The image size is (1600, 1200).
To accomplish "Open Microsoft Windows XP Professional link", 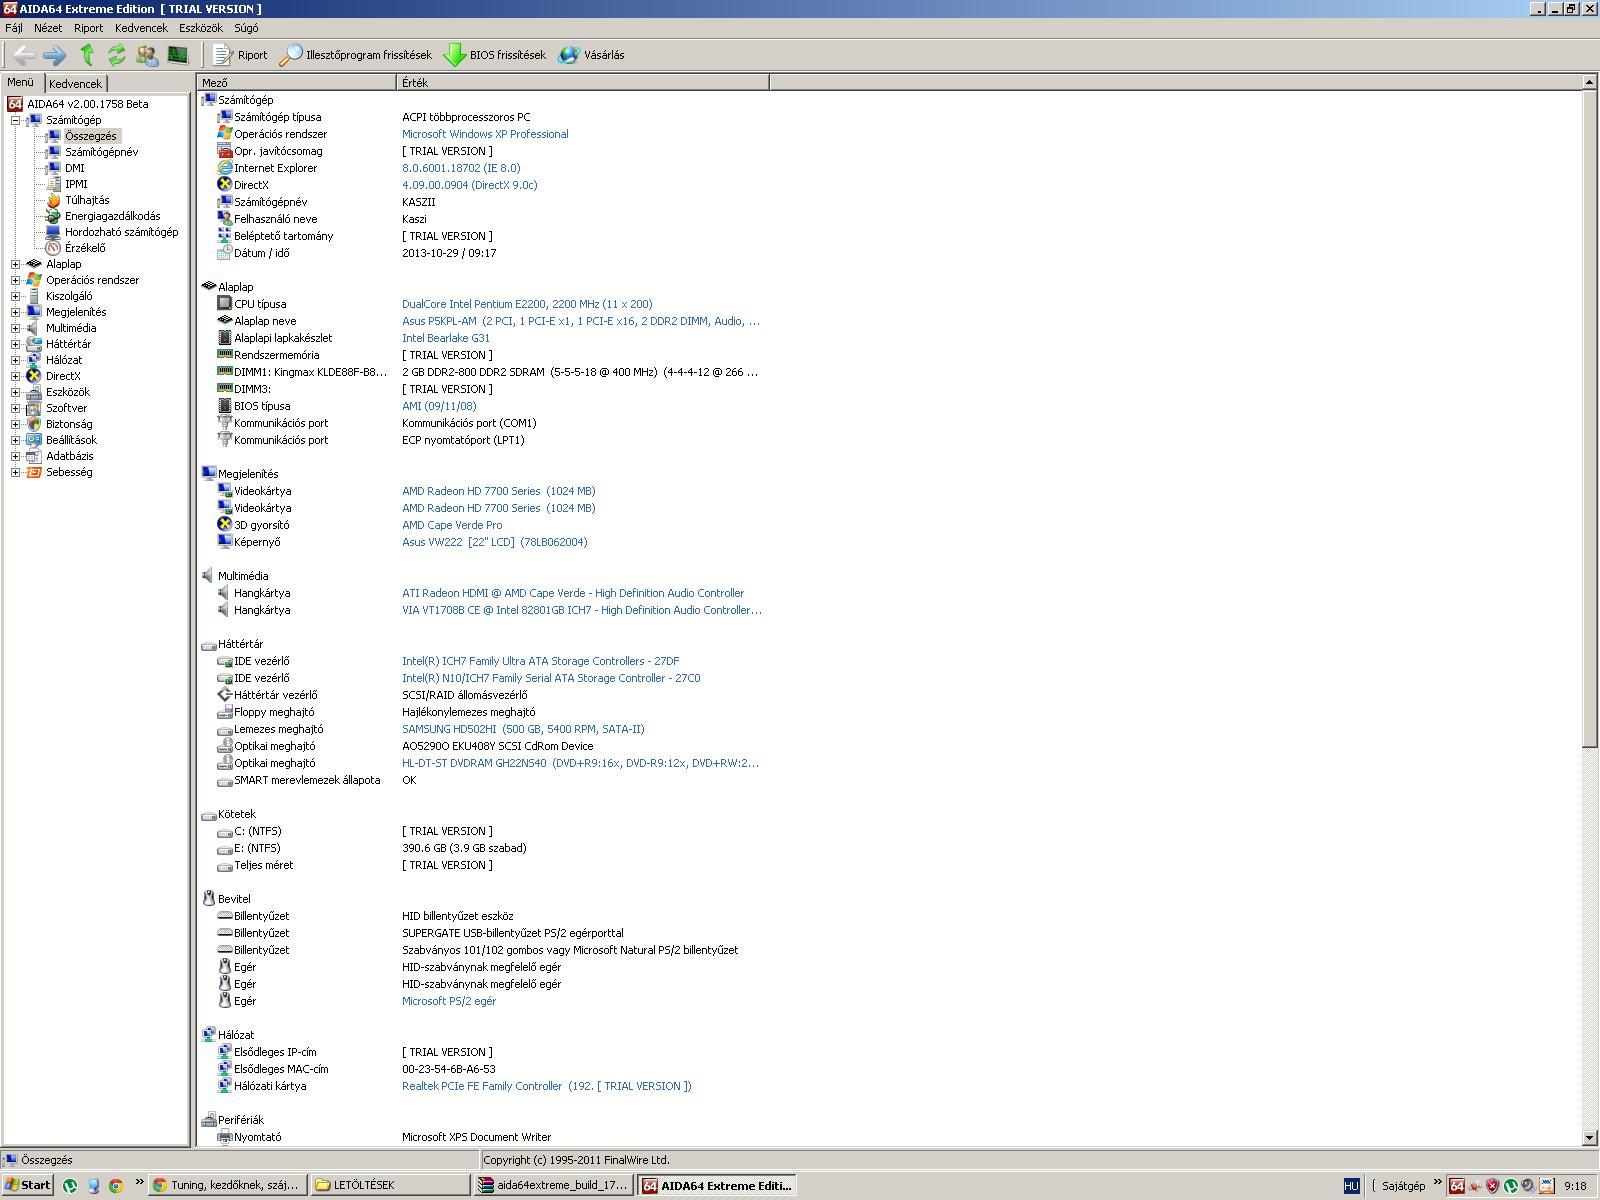I will [x=485, y=134].
